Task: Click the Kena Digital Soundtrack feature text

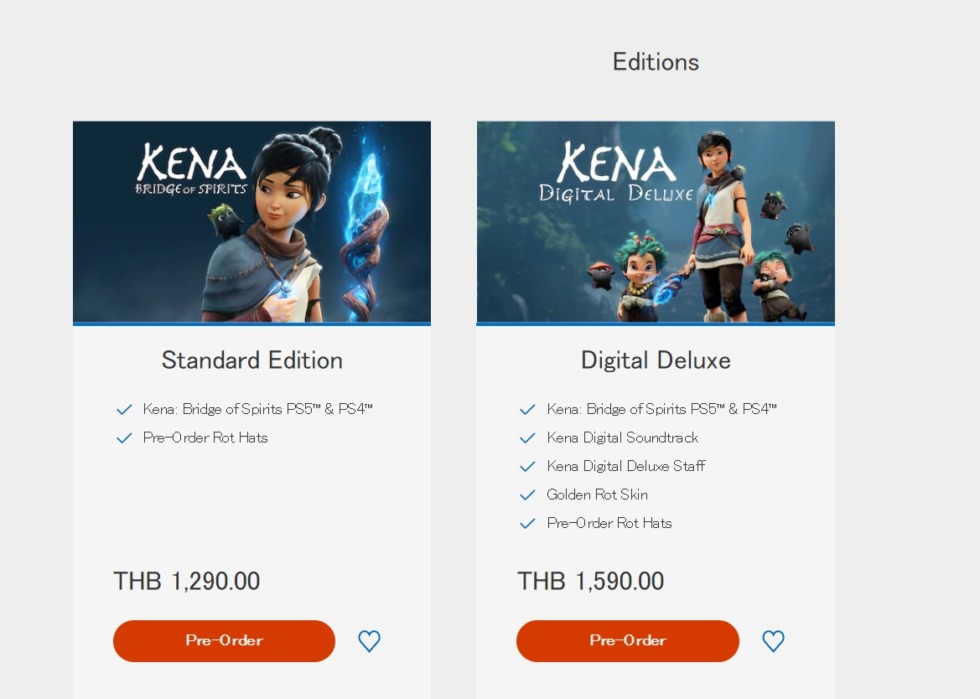Action: [x=622, y=438]
